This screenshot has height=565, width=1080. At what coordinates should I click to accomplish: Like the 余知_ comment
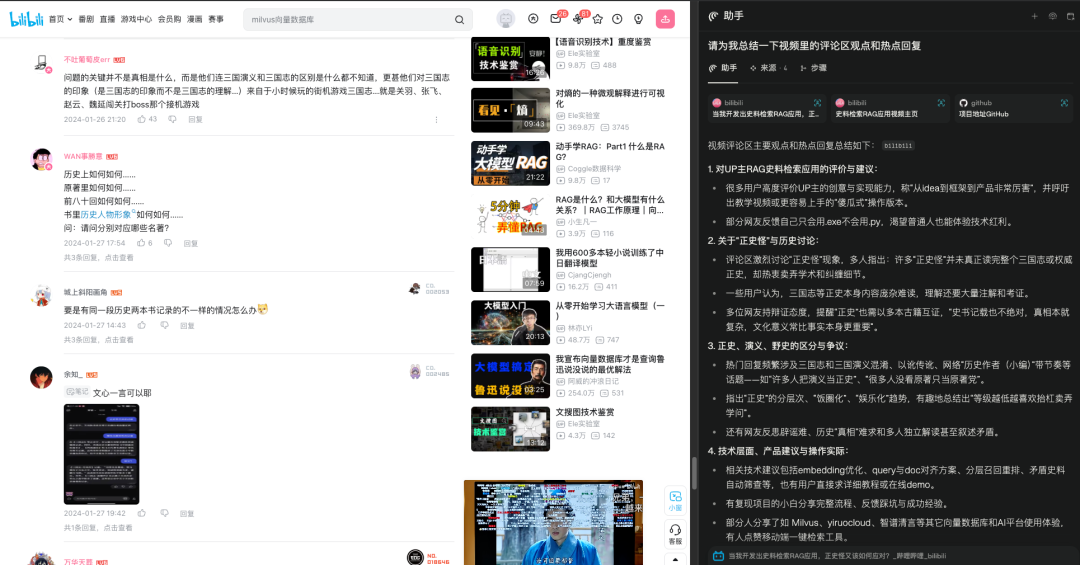pos(142,513)
